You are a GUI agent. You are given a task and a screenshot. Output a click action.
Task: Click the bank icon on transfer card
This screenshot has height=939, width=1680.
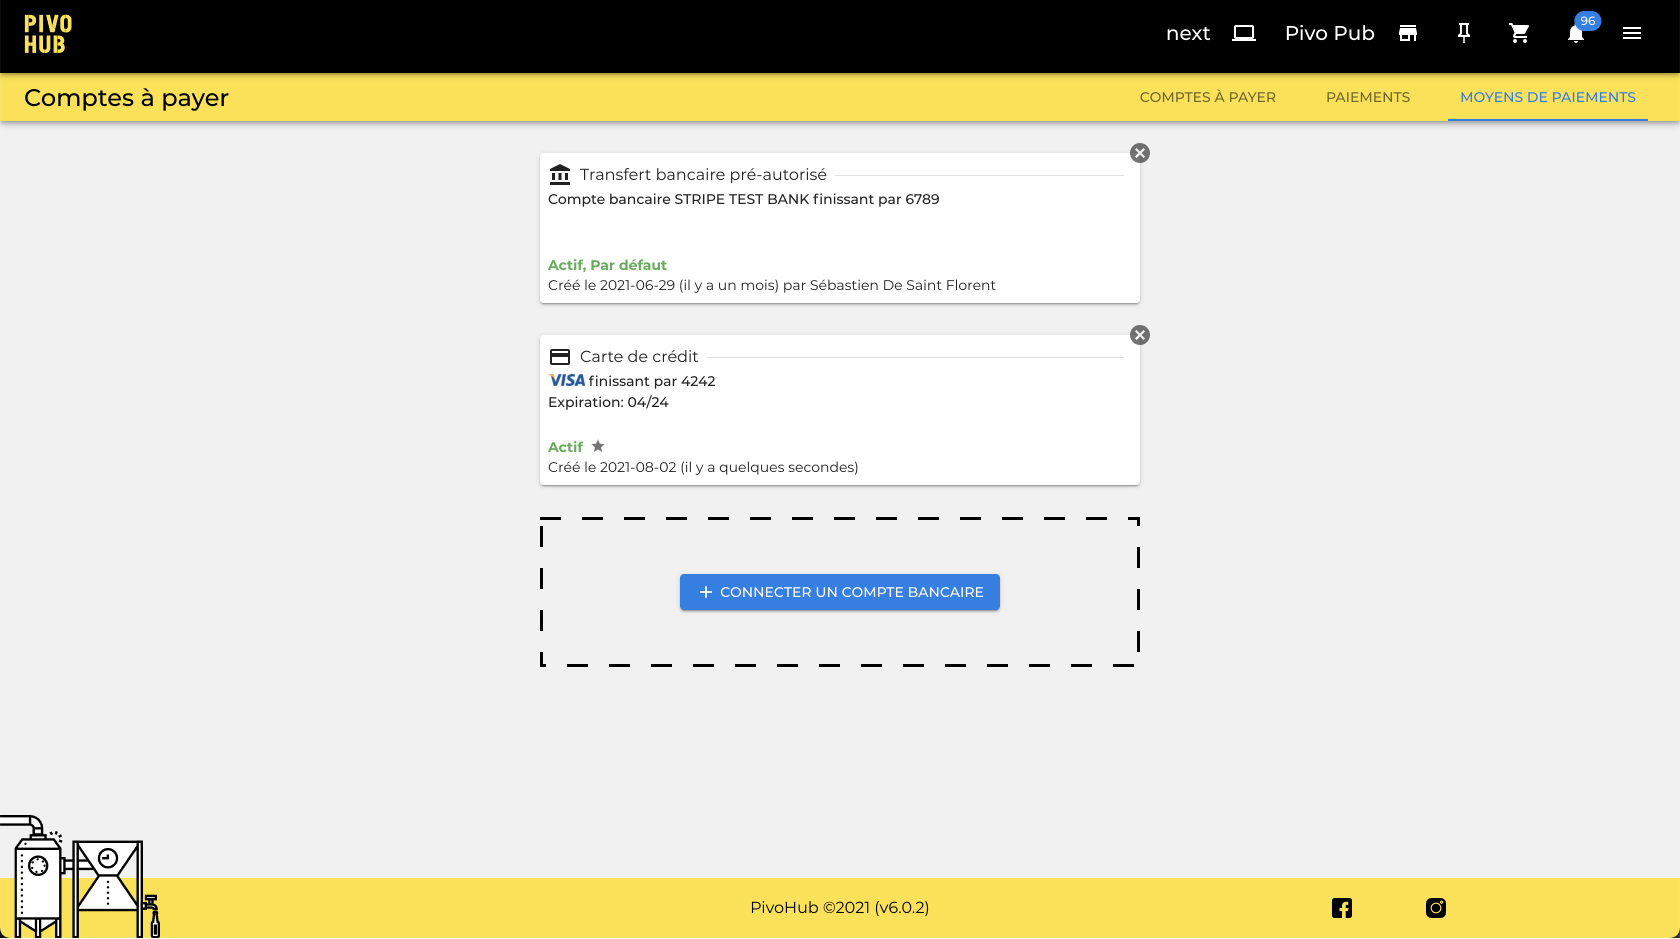coord(560,175)
